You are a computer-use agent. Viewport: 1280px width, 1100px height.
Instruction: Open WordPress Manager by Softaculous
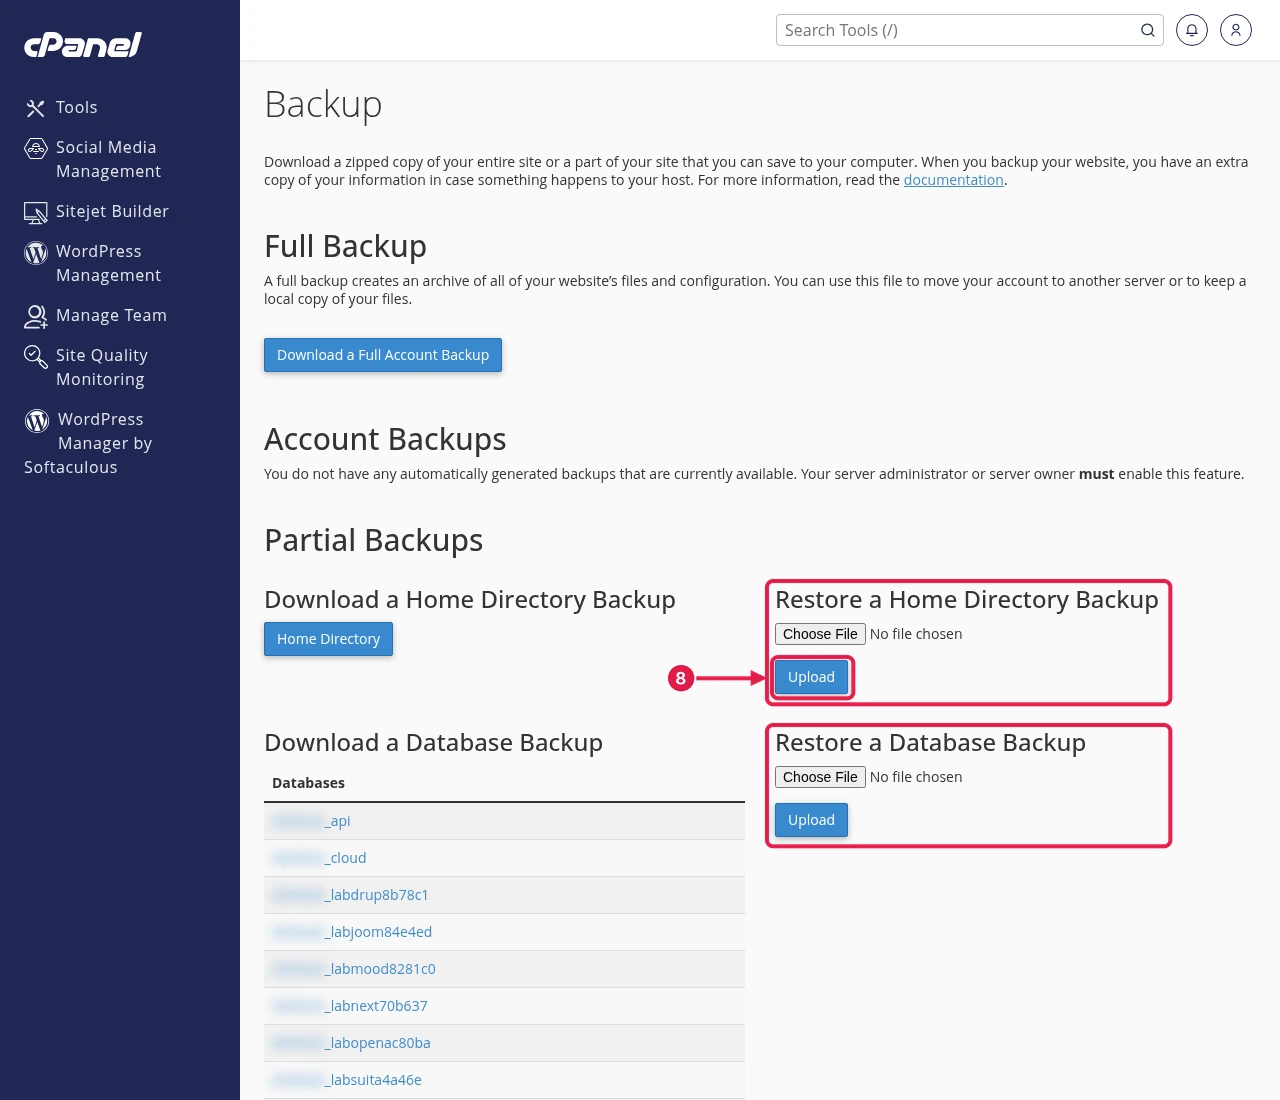[88, 443]
